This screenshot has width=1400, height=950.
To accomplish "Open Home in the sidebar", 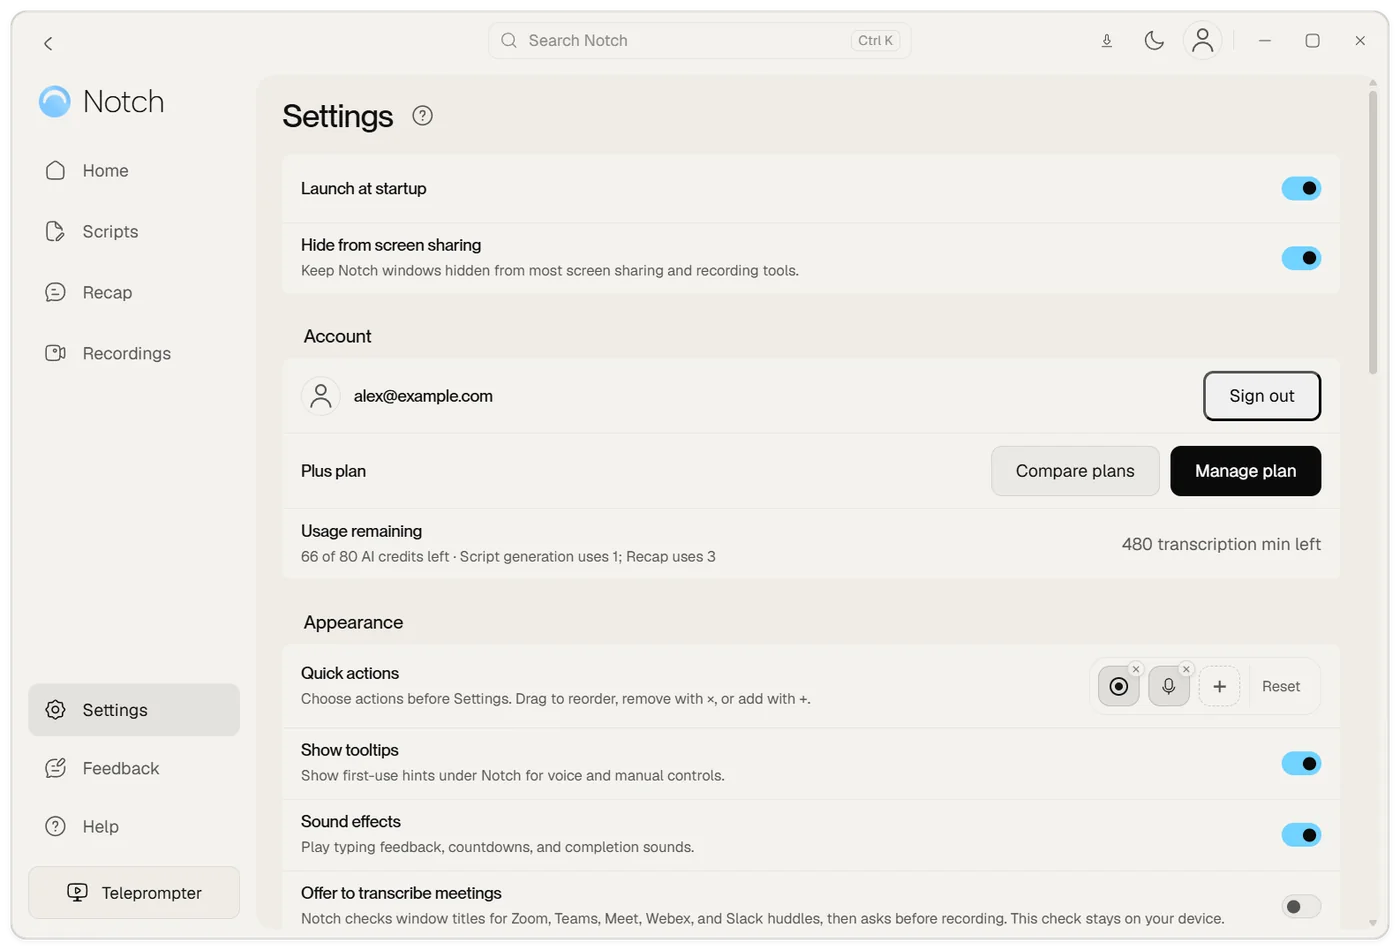I will (134, 171).
